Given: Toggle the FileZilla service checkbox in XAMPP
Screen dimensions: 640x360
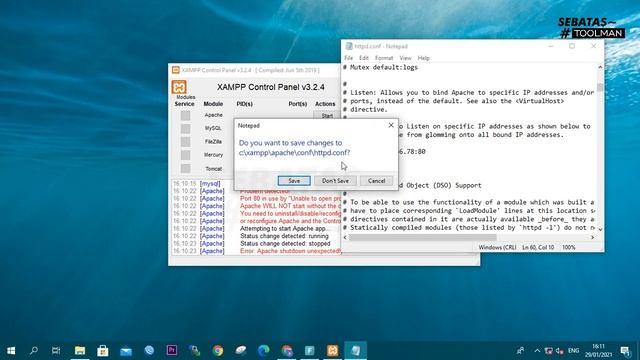Looking at the screenshot, I should [185, 142].
